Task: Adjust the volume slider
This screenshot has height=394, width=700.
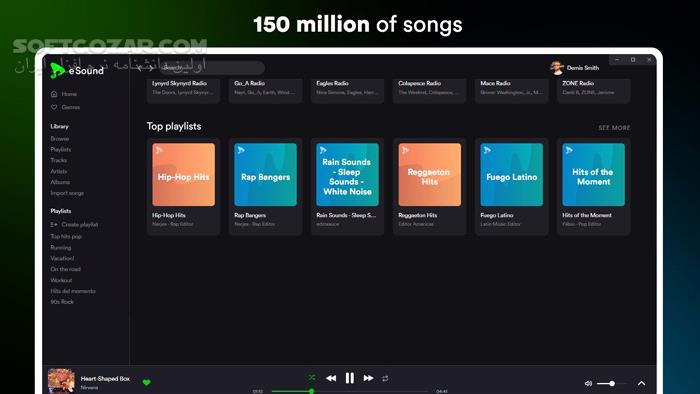Action: [612, 383]
